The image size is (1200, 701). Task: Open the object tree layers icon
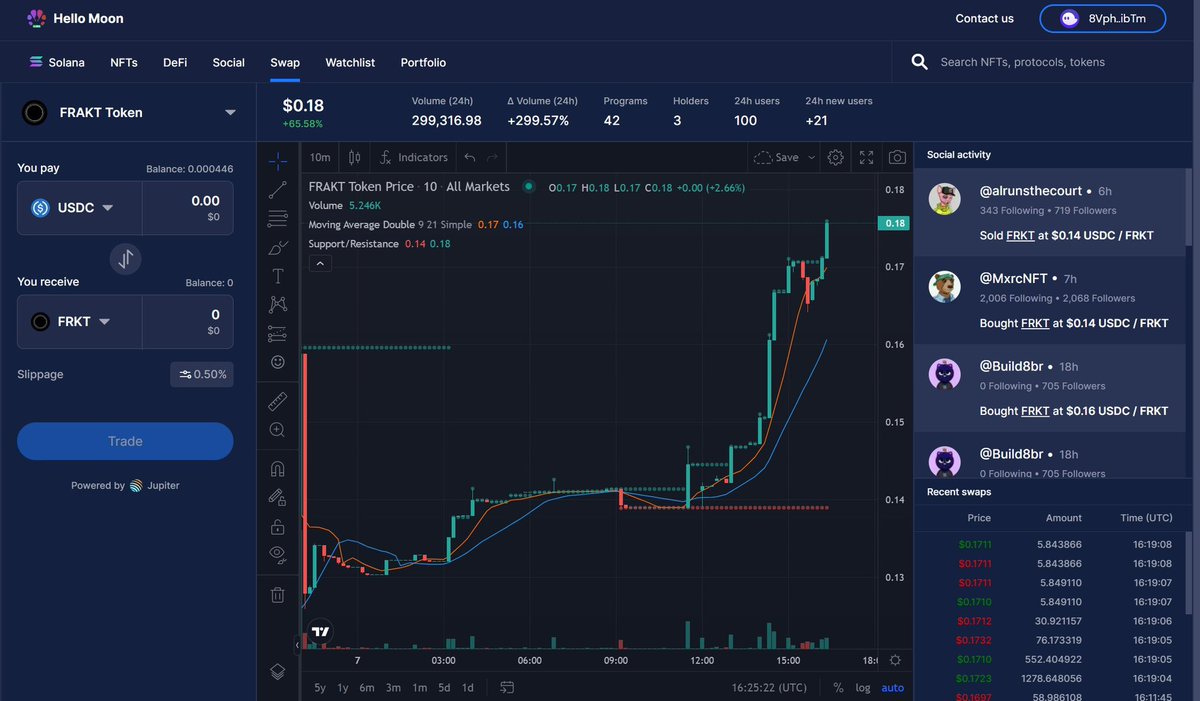pos(278,671)
